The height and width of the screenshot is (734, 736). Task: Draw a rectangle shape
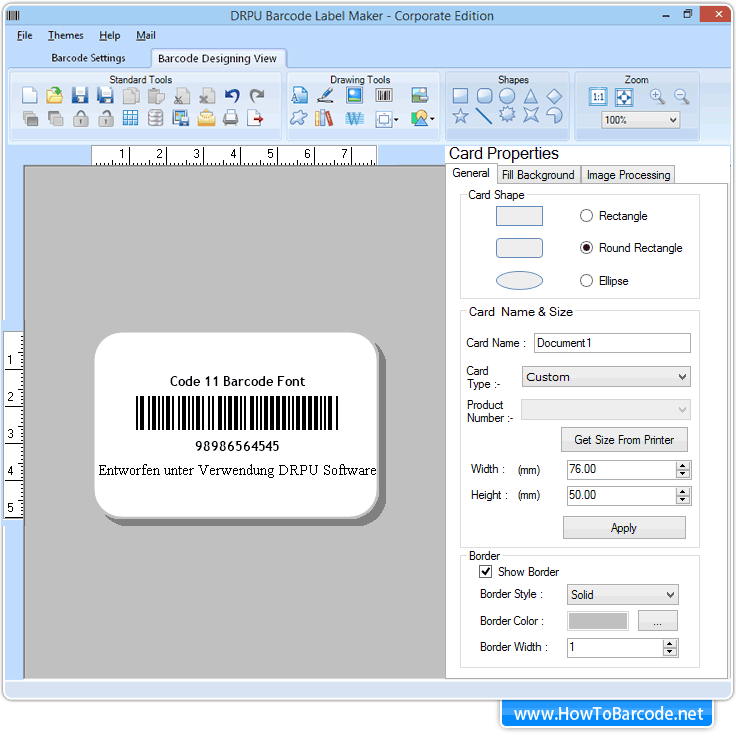[x=460, y=96]
